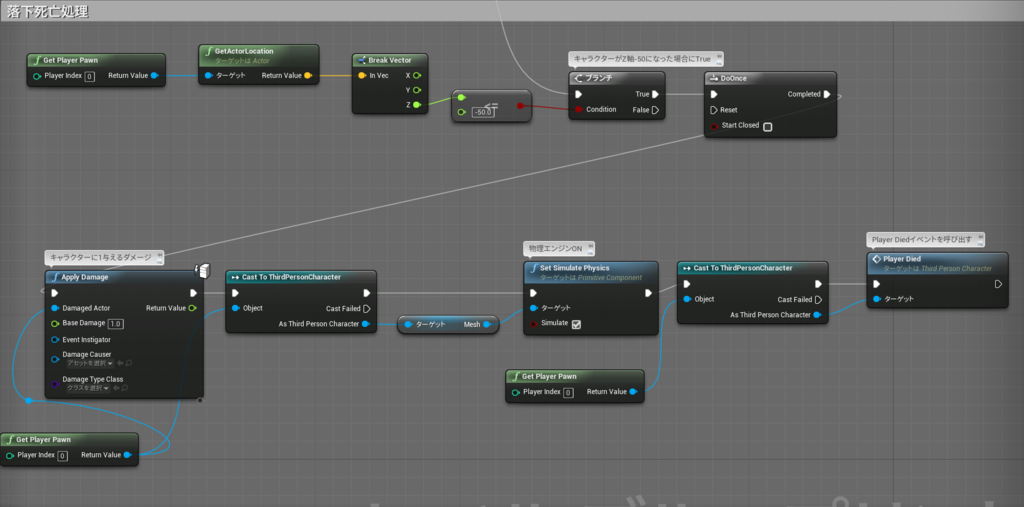Click Break Vector In Vec input pin
The image size is (1024, 507).
coord(362,75)
